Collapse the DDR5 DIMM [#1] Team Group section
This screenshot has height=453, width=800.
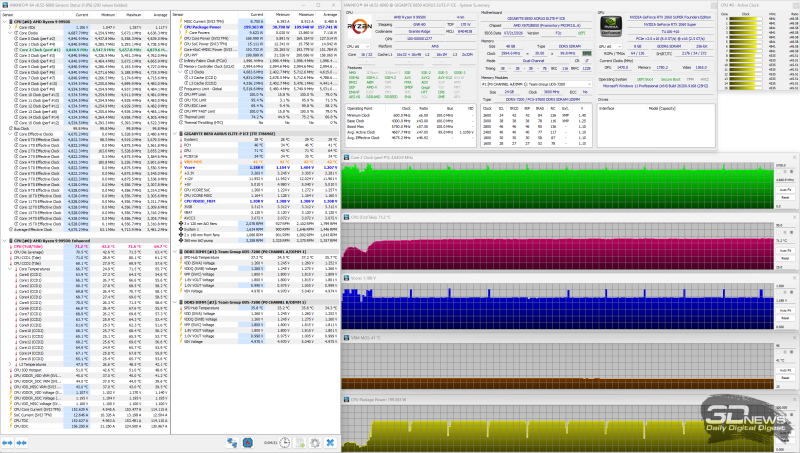click(175, 251)
